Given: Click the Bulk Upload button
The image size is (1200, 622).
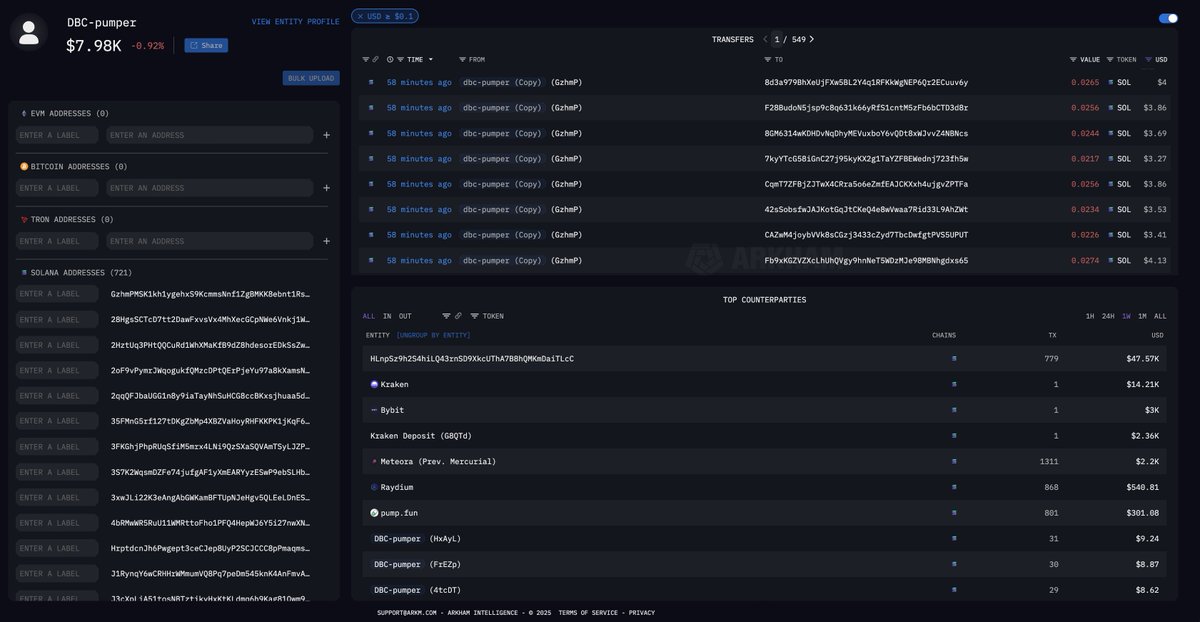Looking at the screenshot, I should 311,78.
